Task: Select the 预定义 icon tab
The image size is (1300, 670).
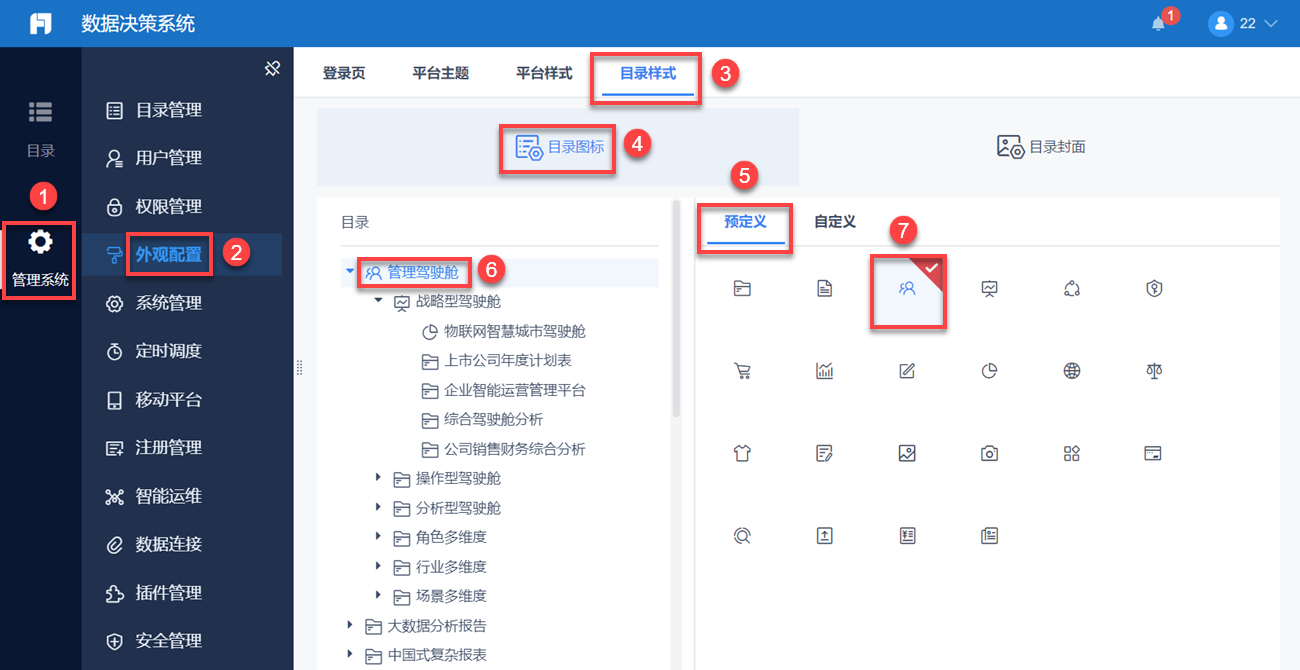Action: (745, 222)
